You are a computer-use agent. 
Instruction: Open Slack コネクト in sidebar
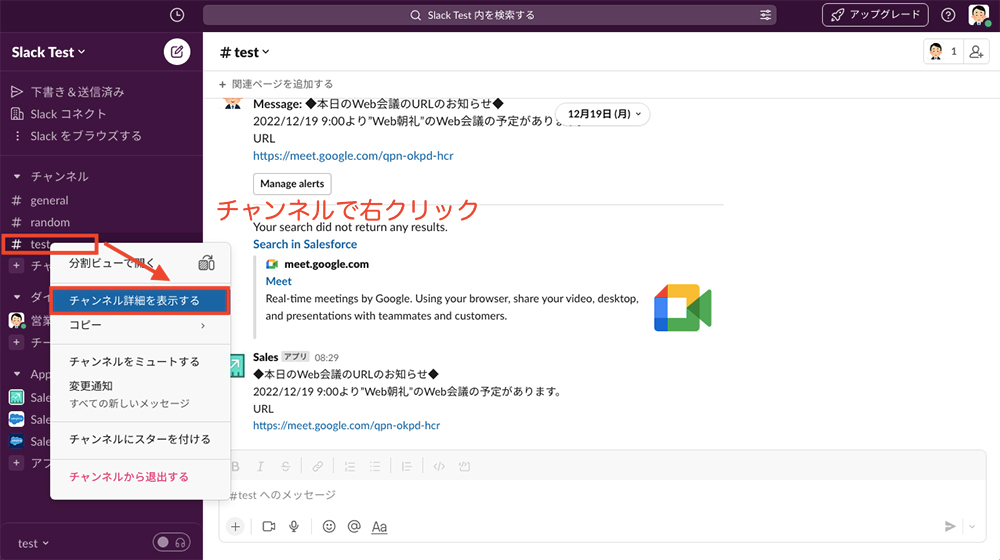[68, 114]
